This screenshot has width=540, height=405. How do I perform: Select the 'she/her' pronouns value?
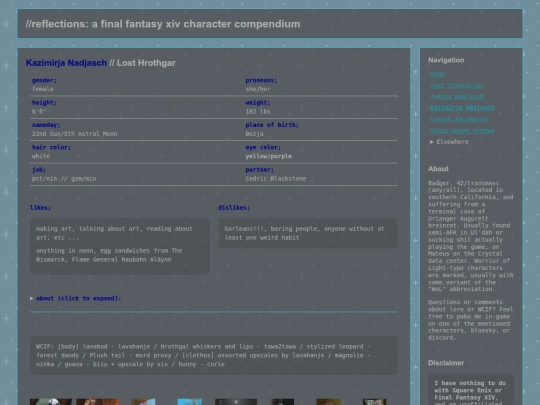pos(258,89)
